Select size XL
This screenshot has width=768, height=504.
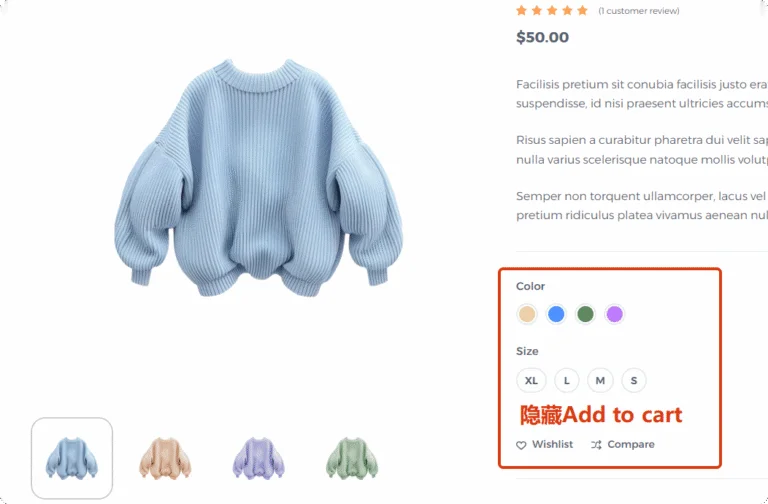pos(531,381)
